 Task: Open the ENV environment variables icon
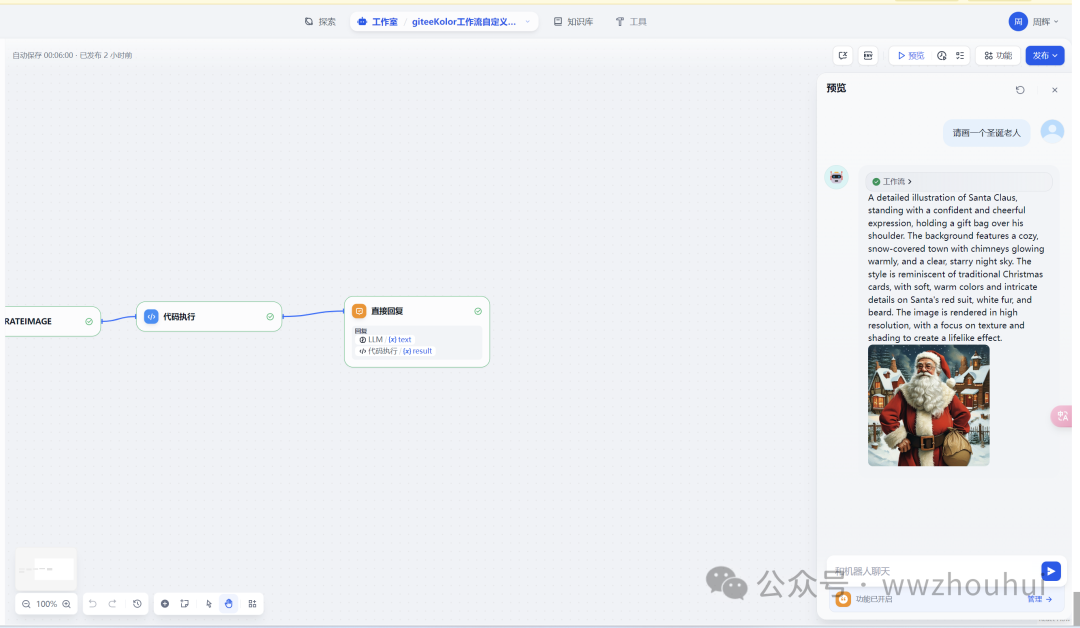[x=868, y=56]
